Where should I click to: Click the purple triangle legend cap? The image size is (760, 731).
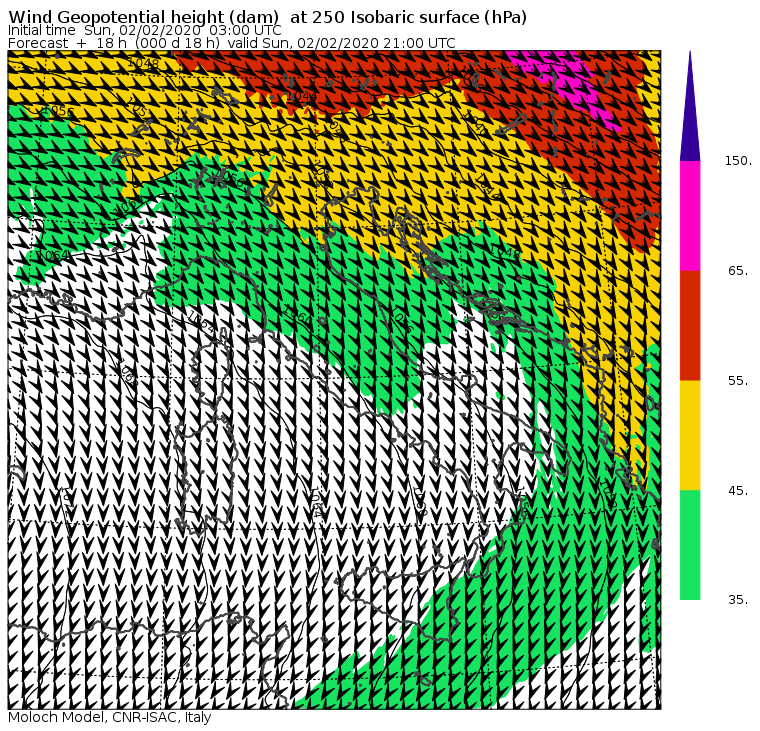(x=690, y=106)
